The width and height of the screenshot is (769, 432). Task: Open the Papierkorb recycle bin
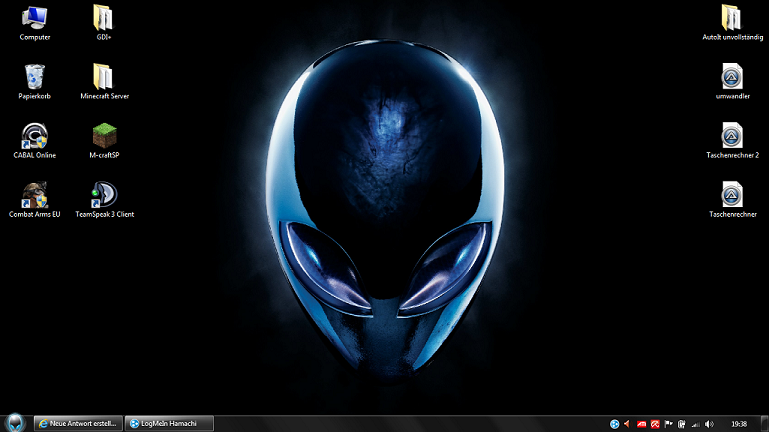35,76
